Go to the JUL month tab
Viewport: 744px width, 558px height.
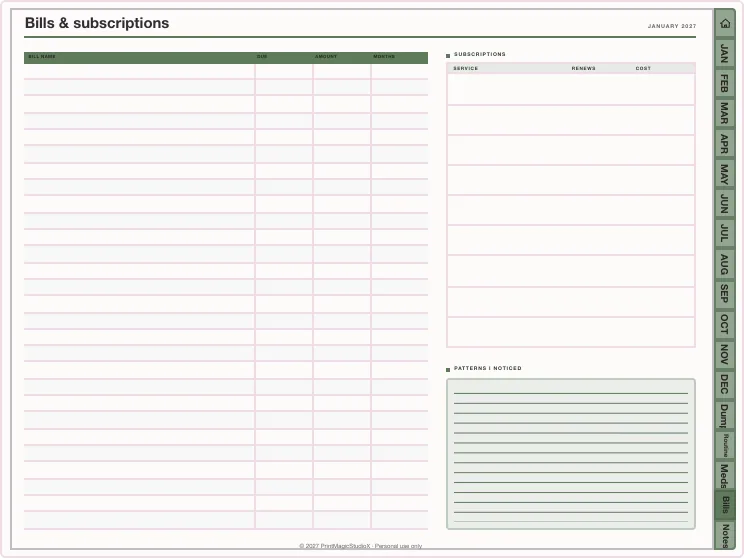point(725,233)
